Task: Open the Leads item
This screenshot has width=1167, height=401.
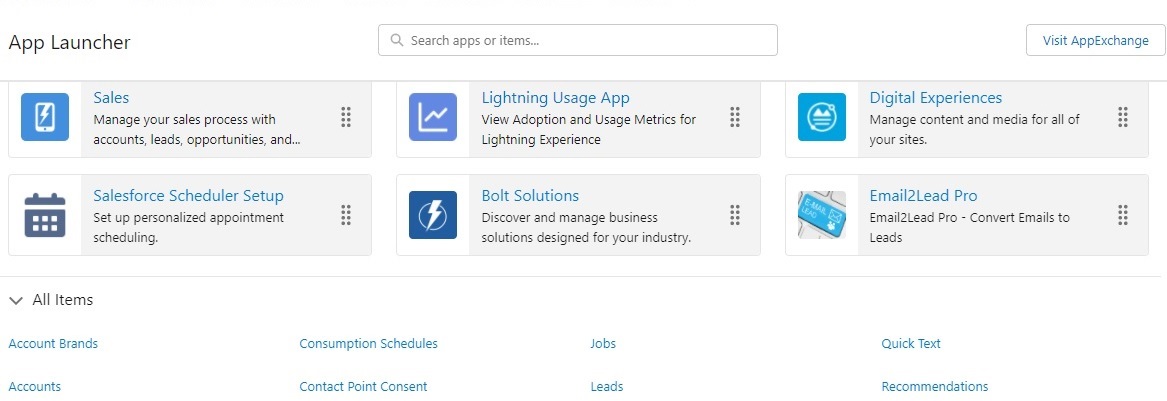Action: click(607, 387)
